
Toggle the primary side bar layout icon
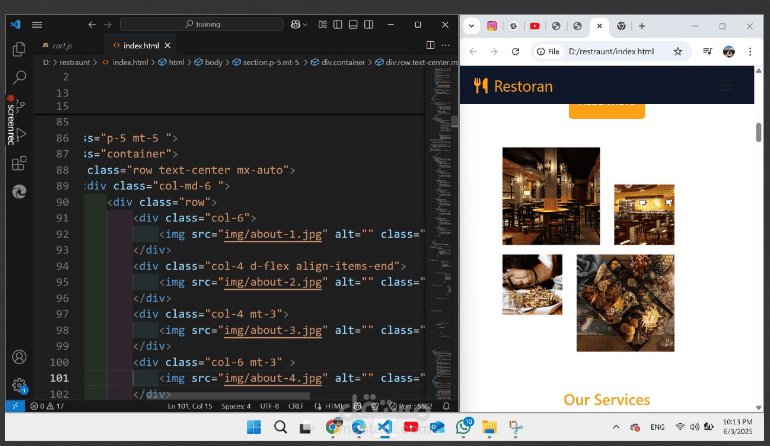tap(337, 25)
